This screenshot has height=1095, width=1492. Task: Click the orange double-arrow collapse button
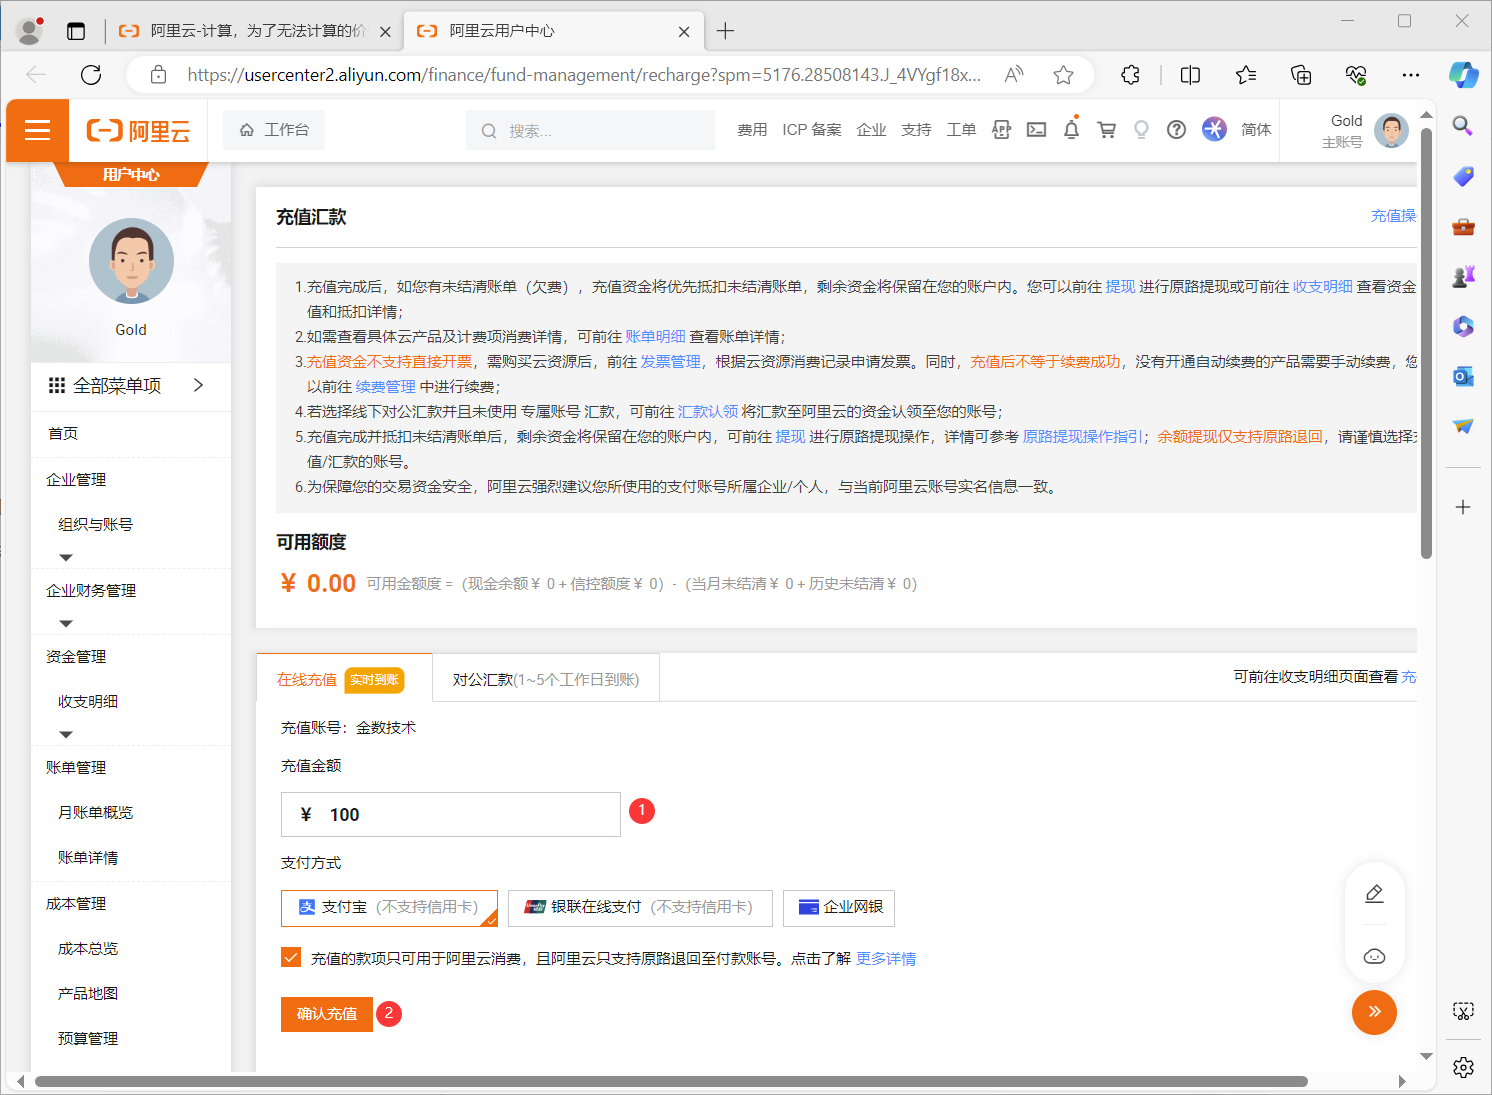click(1374, 1012)
